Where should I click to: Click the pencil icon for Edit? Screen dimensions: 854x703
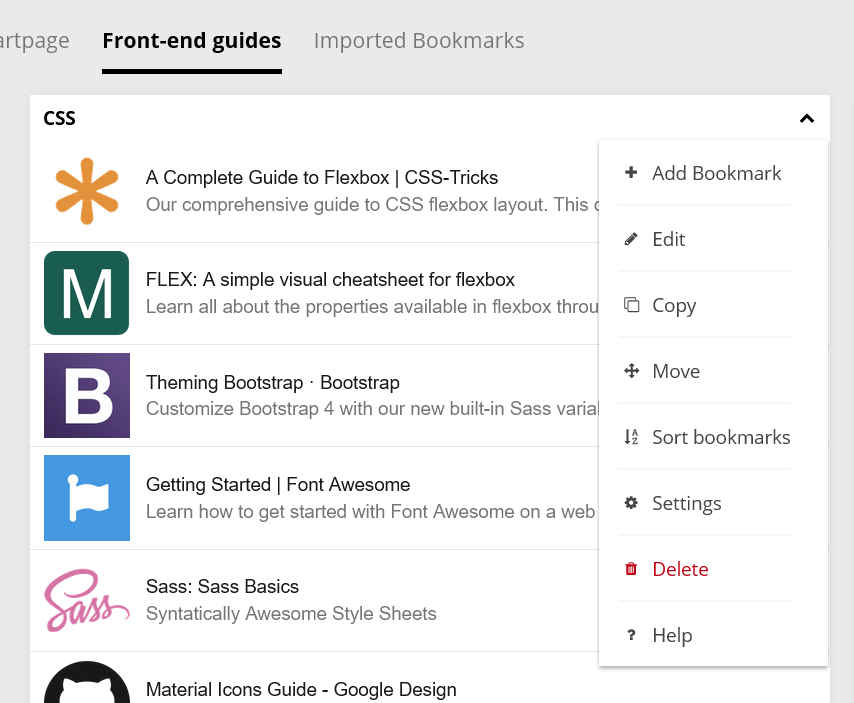pos(631,239)
